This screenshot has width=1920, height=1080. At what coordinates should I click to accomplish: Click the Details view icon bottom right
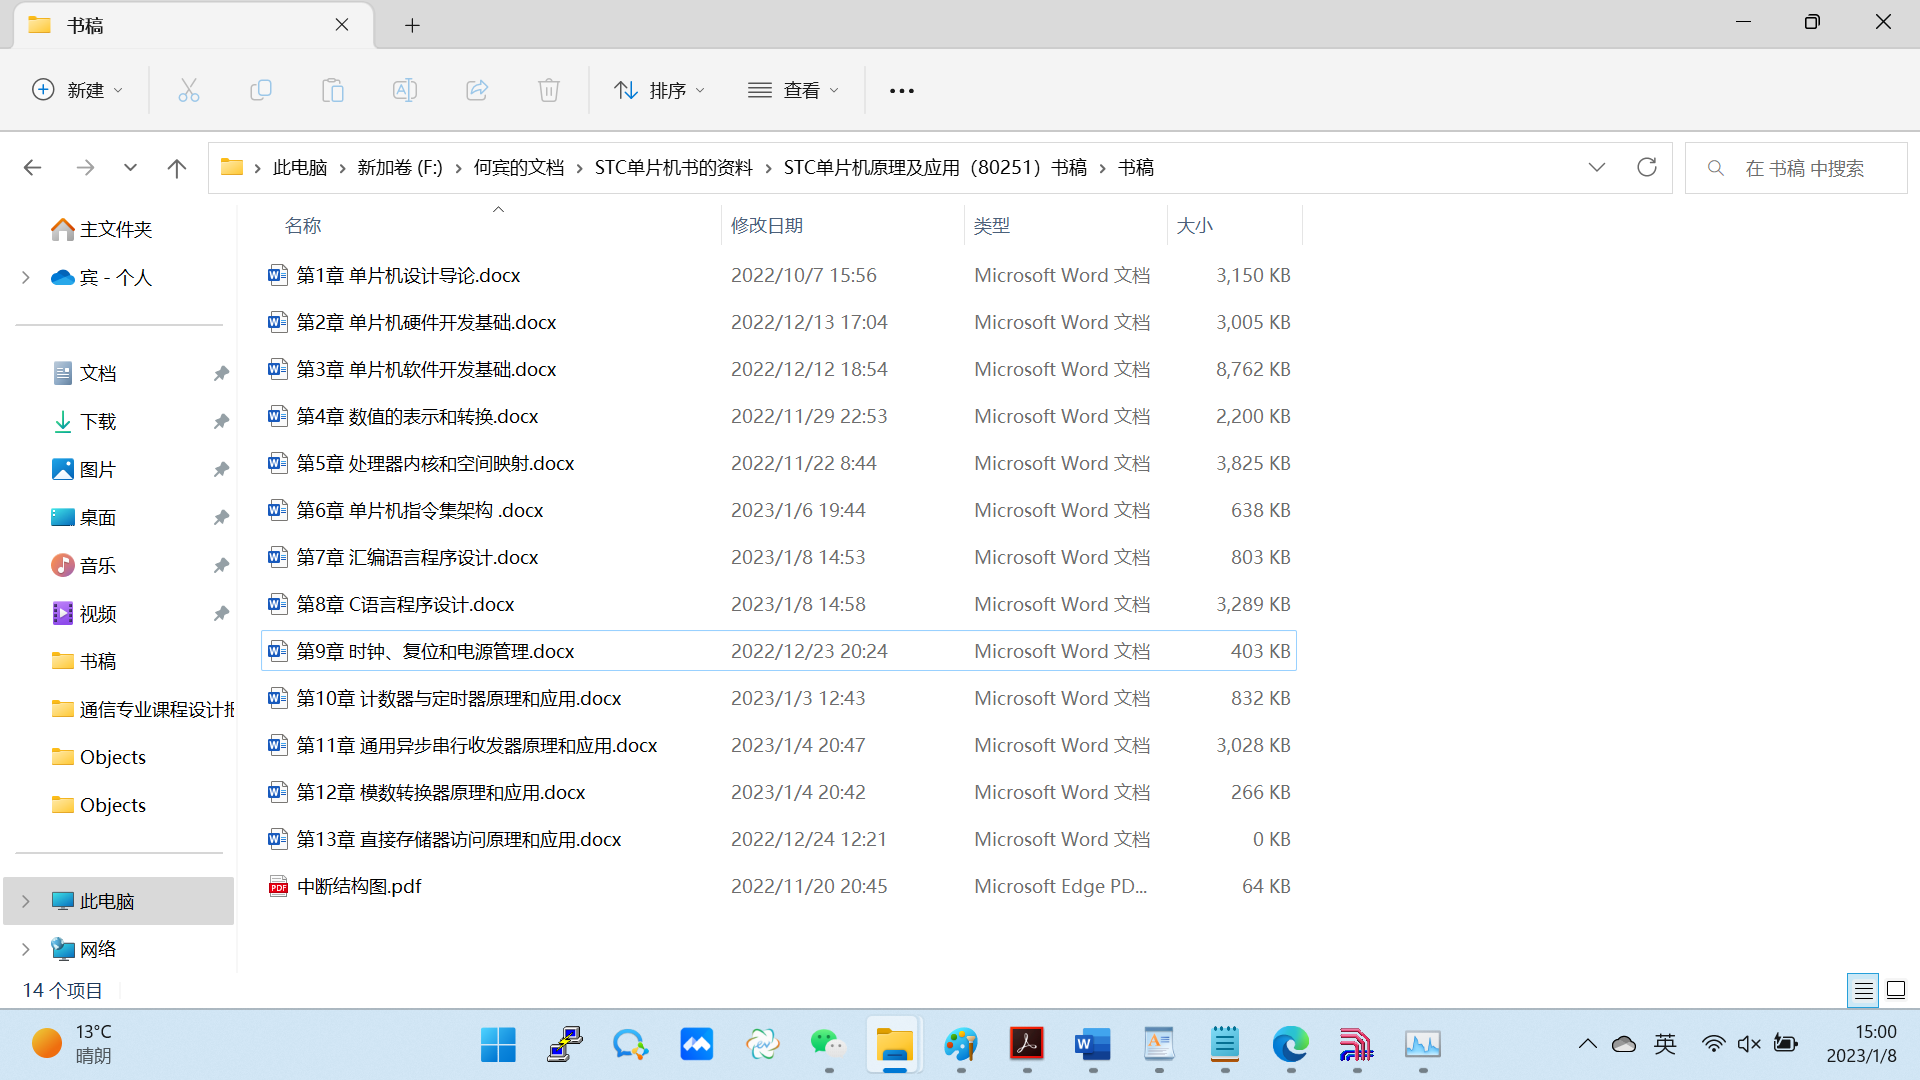(x=1863, y=988)
